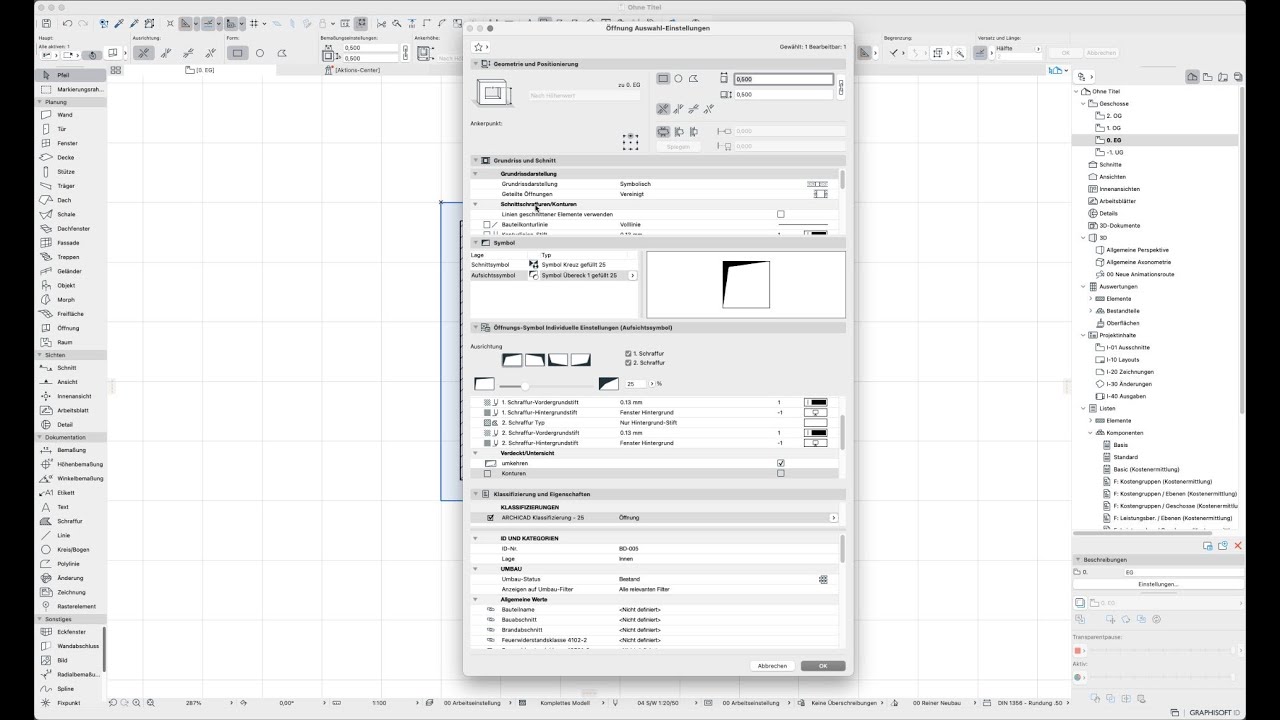Click the Umbau-Status grid icon
The width and height of the screenshot is (1280, 720).
823,579
